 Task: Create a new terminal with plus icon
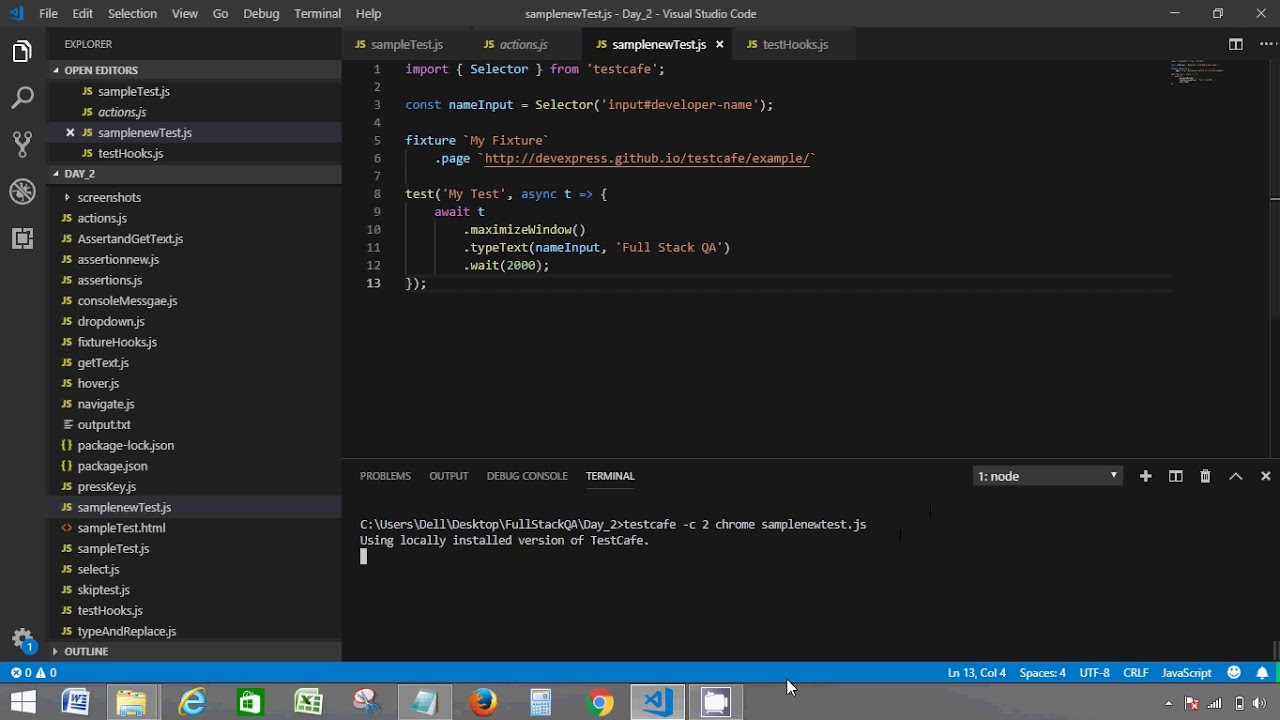[x=1146, y=476]
